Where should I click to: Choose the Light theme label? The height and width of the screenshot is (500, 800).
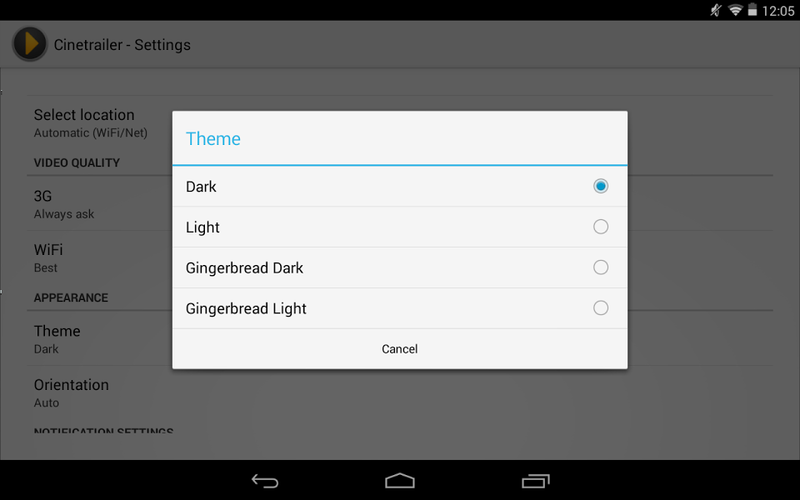203,228
